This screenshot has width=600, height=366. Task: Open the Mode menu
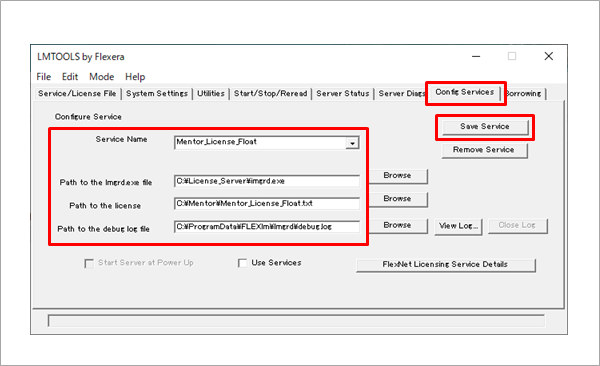(x=101, y=77)
